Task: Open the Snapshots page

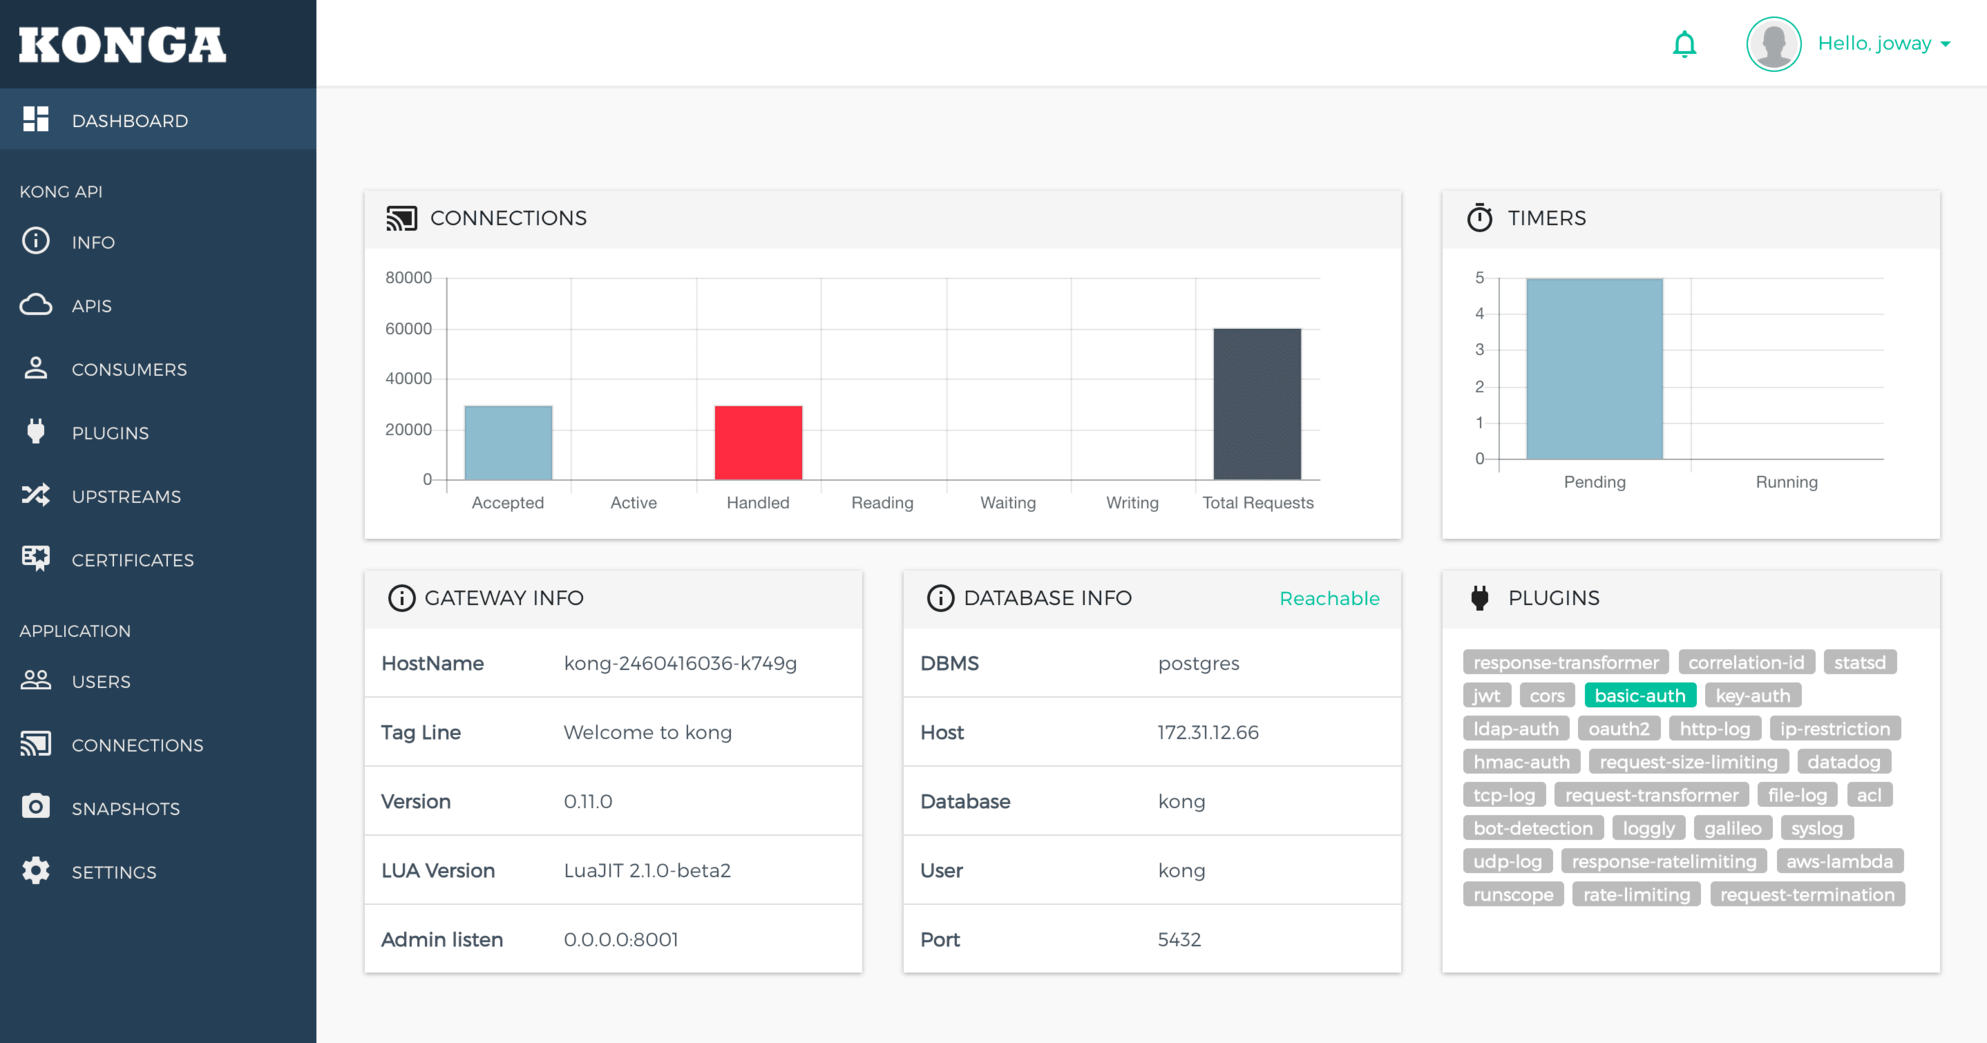Action: tap(158, 808)
